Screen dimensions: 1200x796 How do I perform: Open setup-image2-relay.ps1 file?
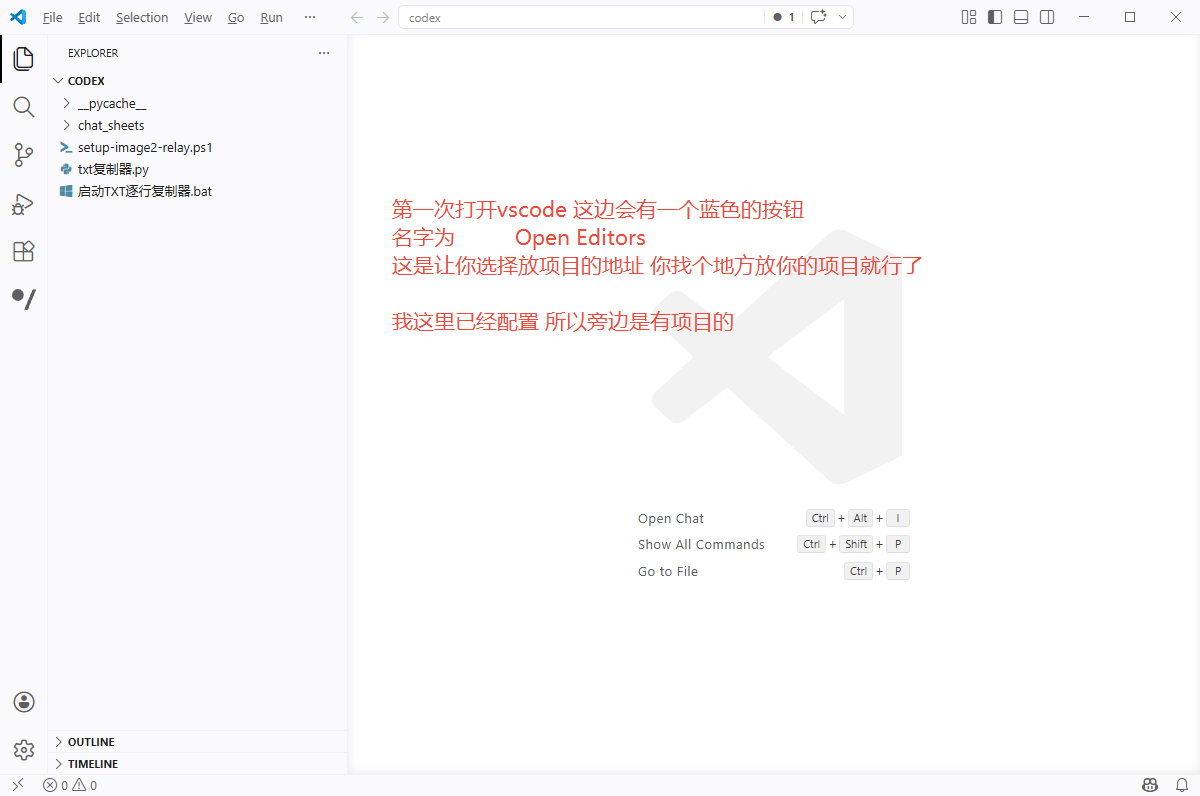198,147
